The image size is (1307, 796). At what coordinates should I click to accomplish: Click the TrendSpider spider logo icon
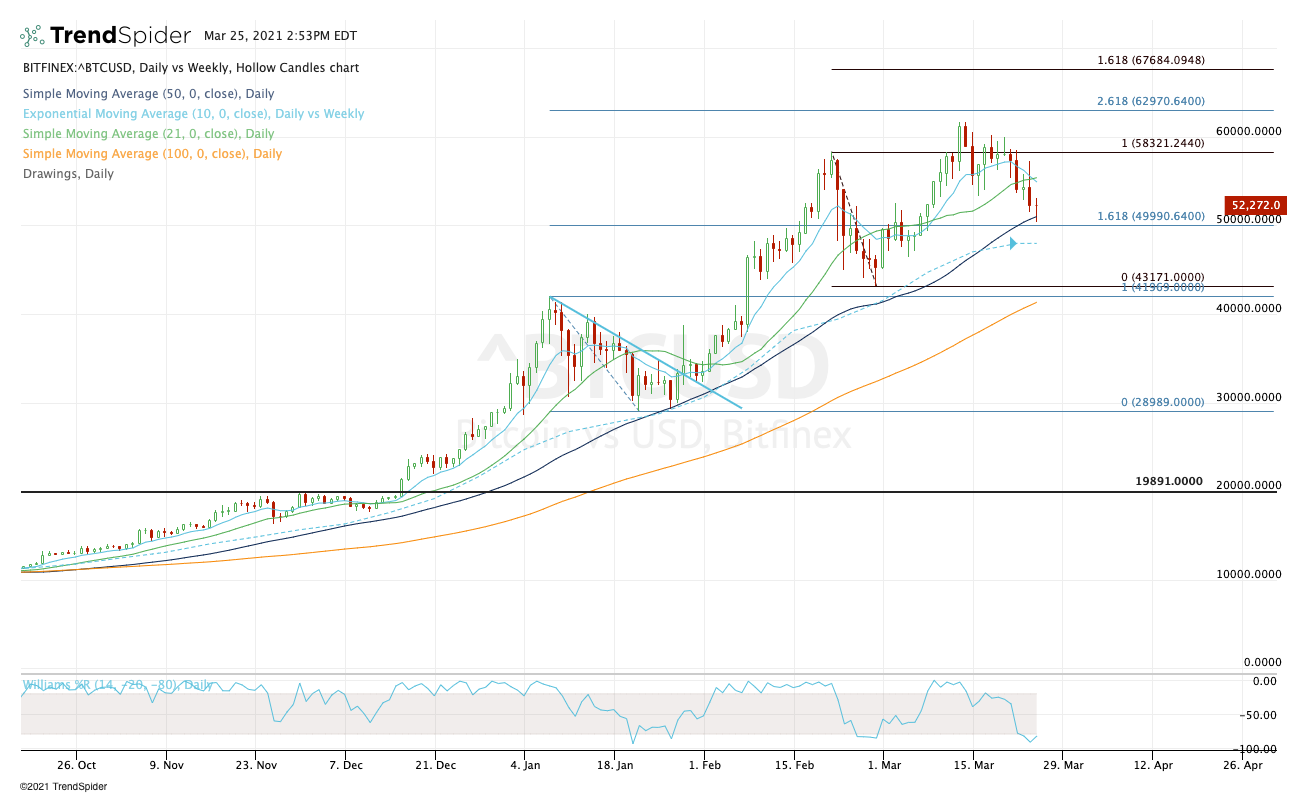32,36
